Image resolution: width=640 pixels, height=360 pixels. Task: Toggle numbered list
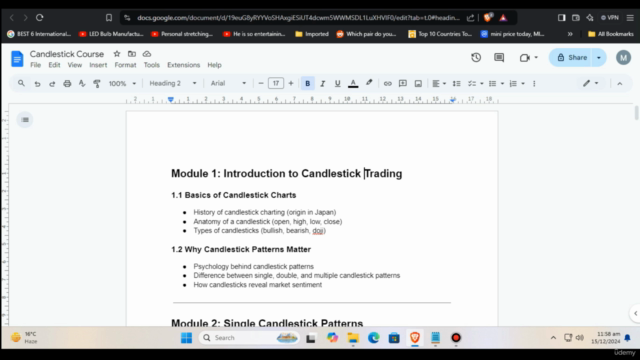coord(513,84)
